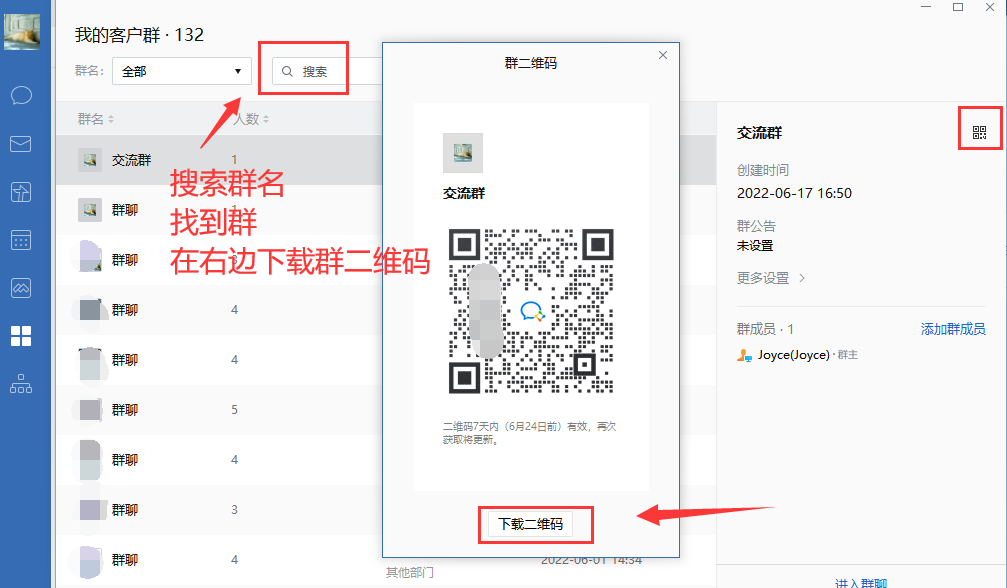Click 进入群聊 link at bottom

861,583
